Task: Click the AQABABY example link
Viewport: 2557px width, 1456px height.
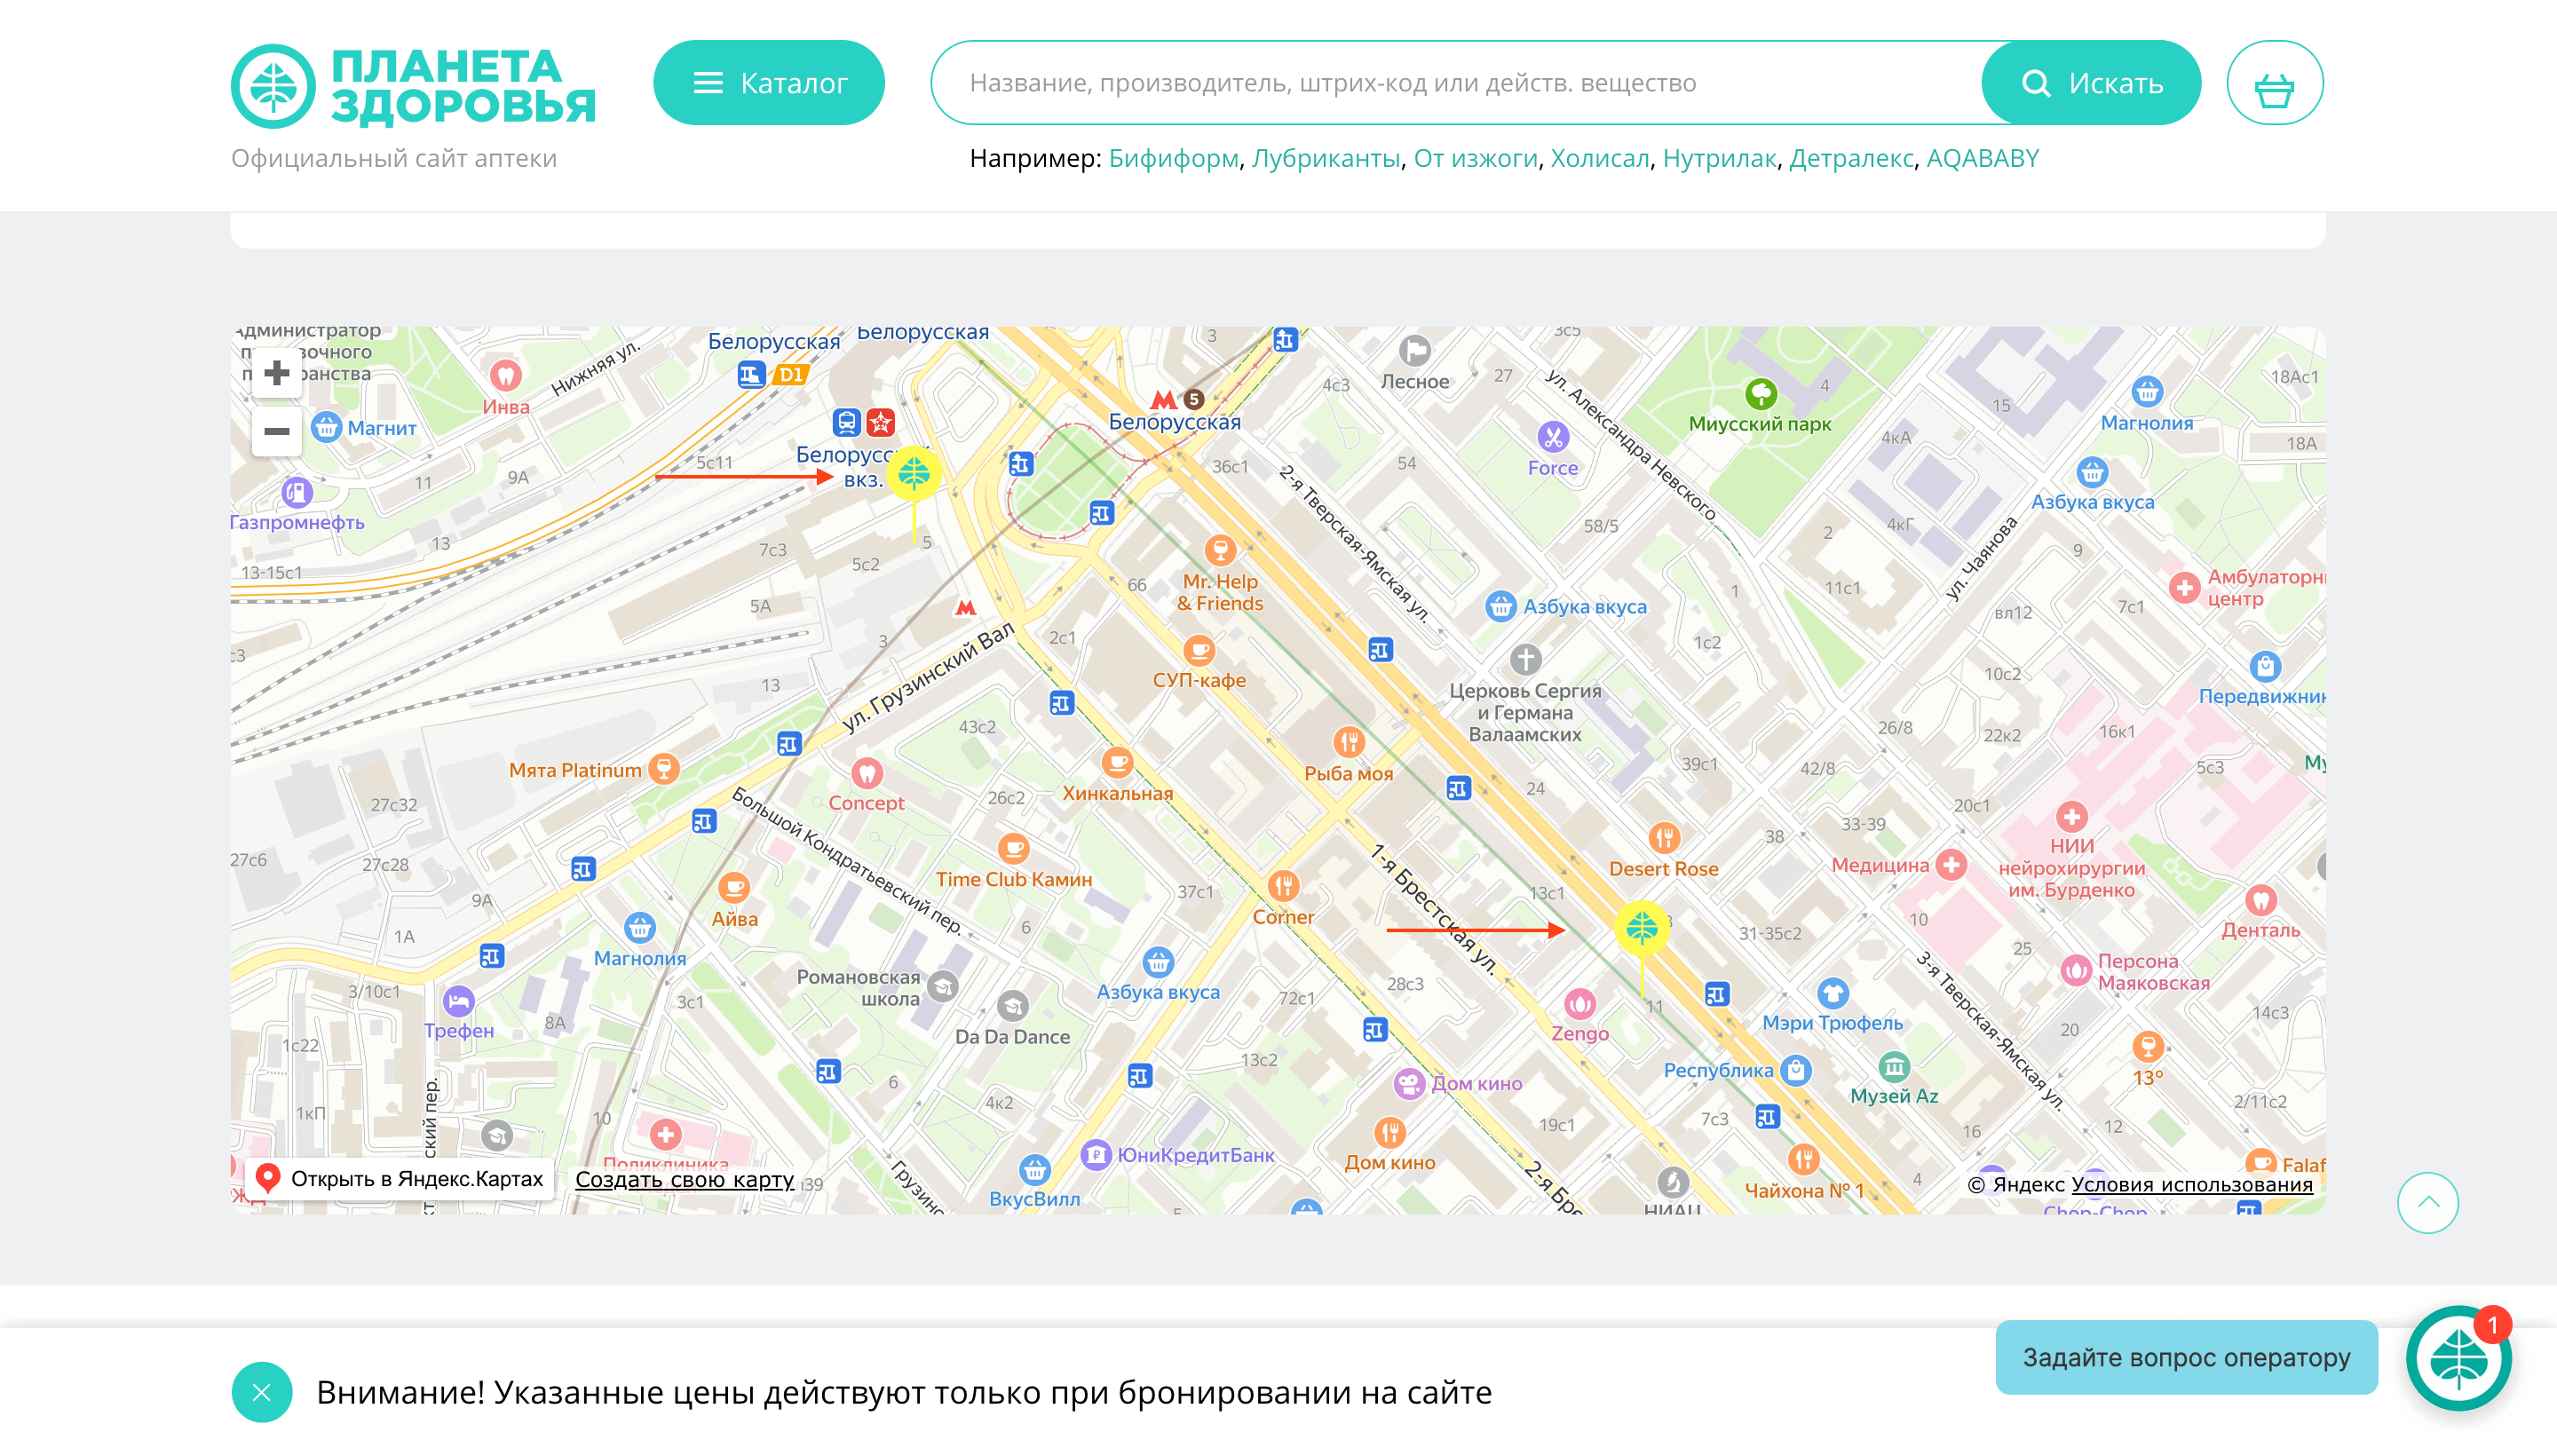Action: click(1982, 158)
